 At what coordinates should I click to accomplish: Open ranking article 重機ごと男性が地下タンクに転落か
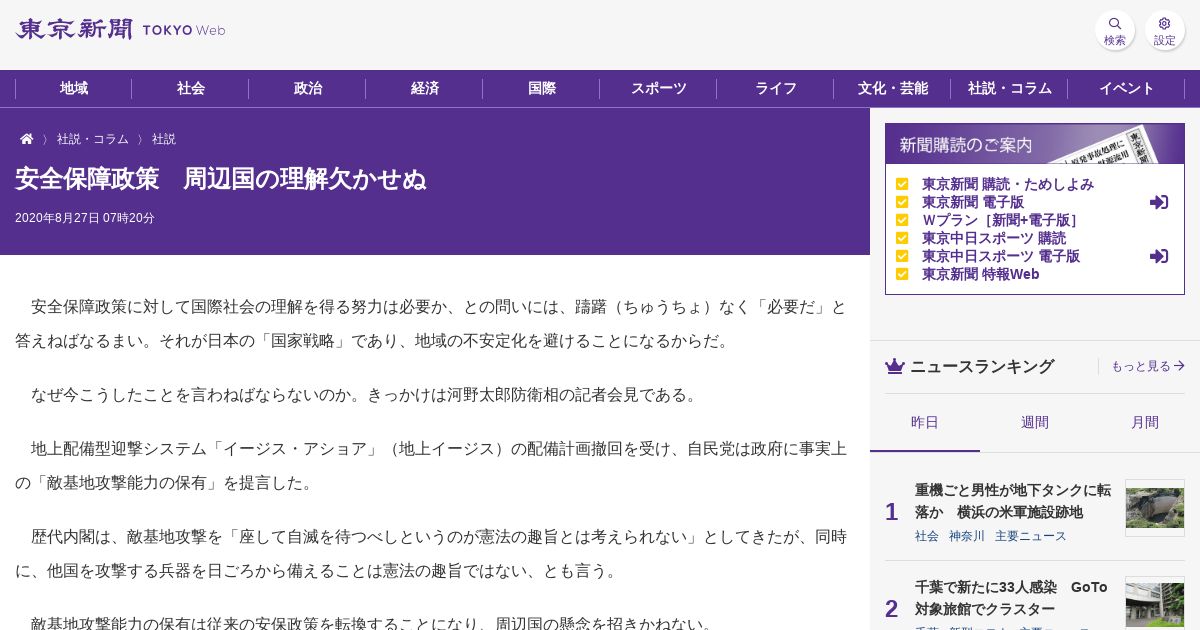pyautogui.click(x=1013, y=501)
